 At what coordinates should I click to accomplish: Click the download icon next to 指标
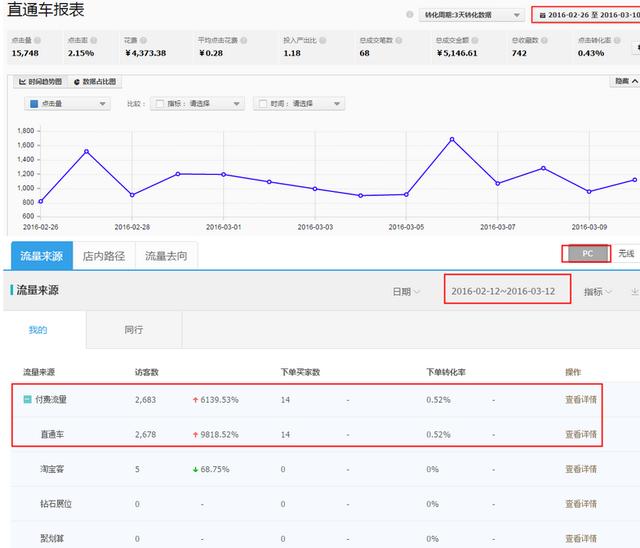click(634, 292)
